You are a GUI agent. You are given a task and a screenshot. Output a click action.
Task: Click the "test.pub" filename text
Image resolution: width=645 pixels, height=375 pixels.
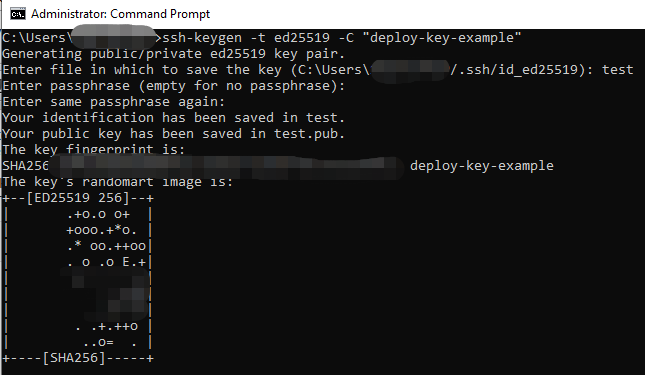tap(306, 134)
